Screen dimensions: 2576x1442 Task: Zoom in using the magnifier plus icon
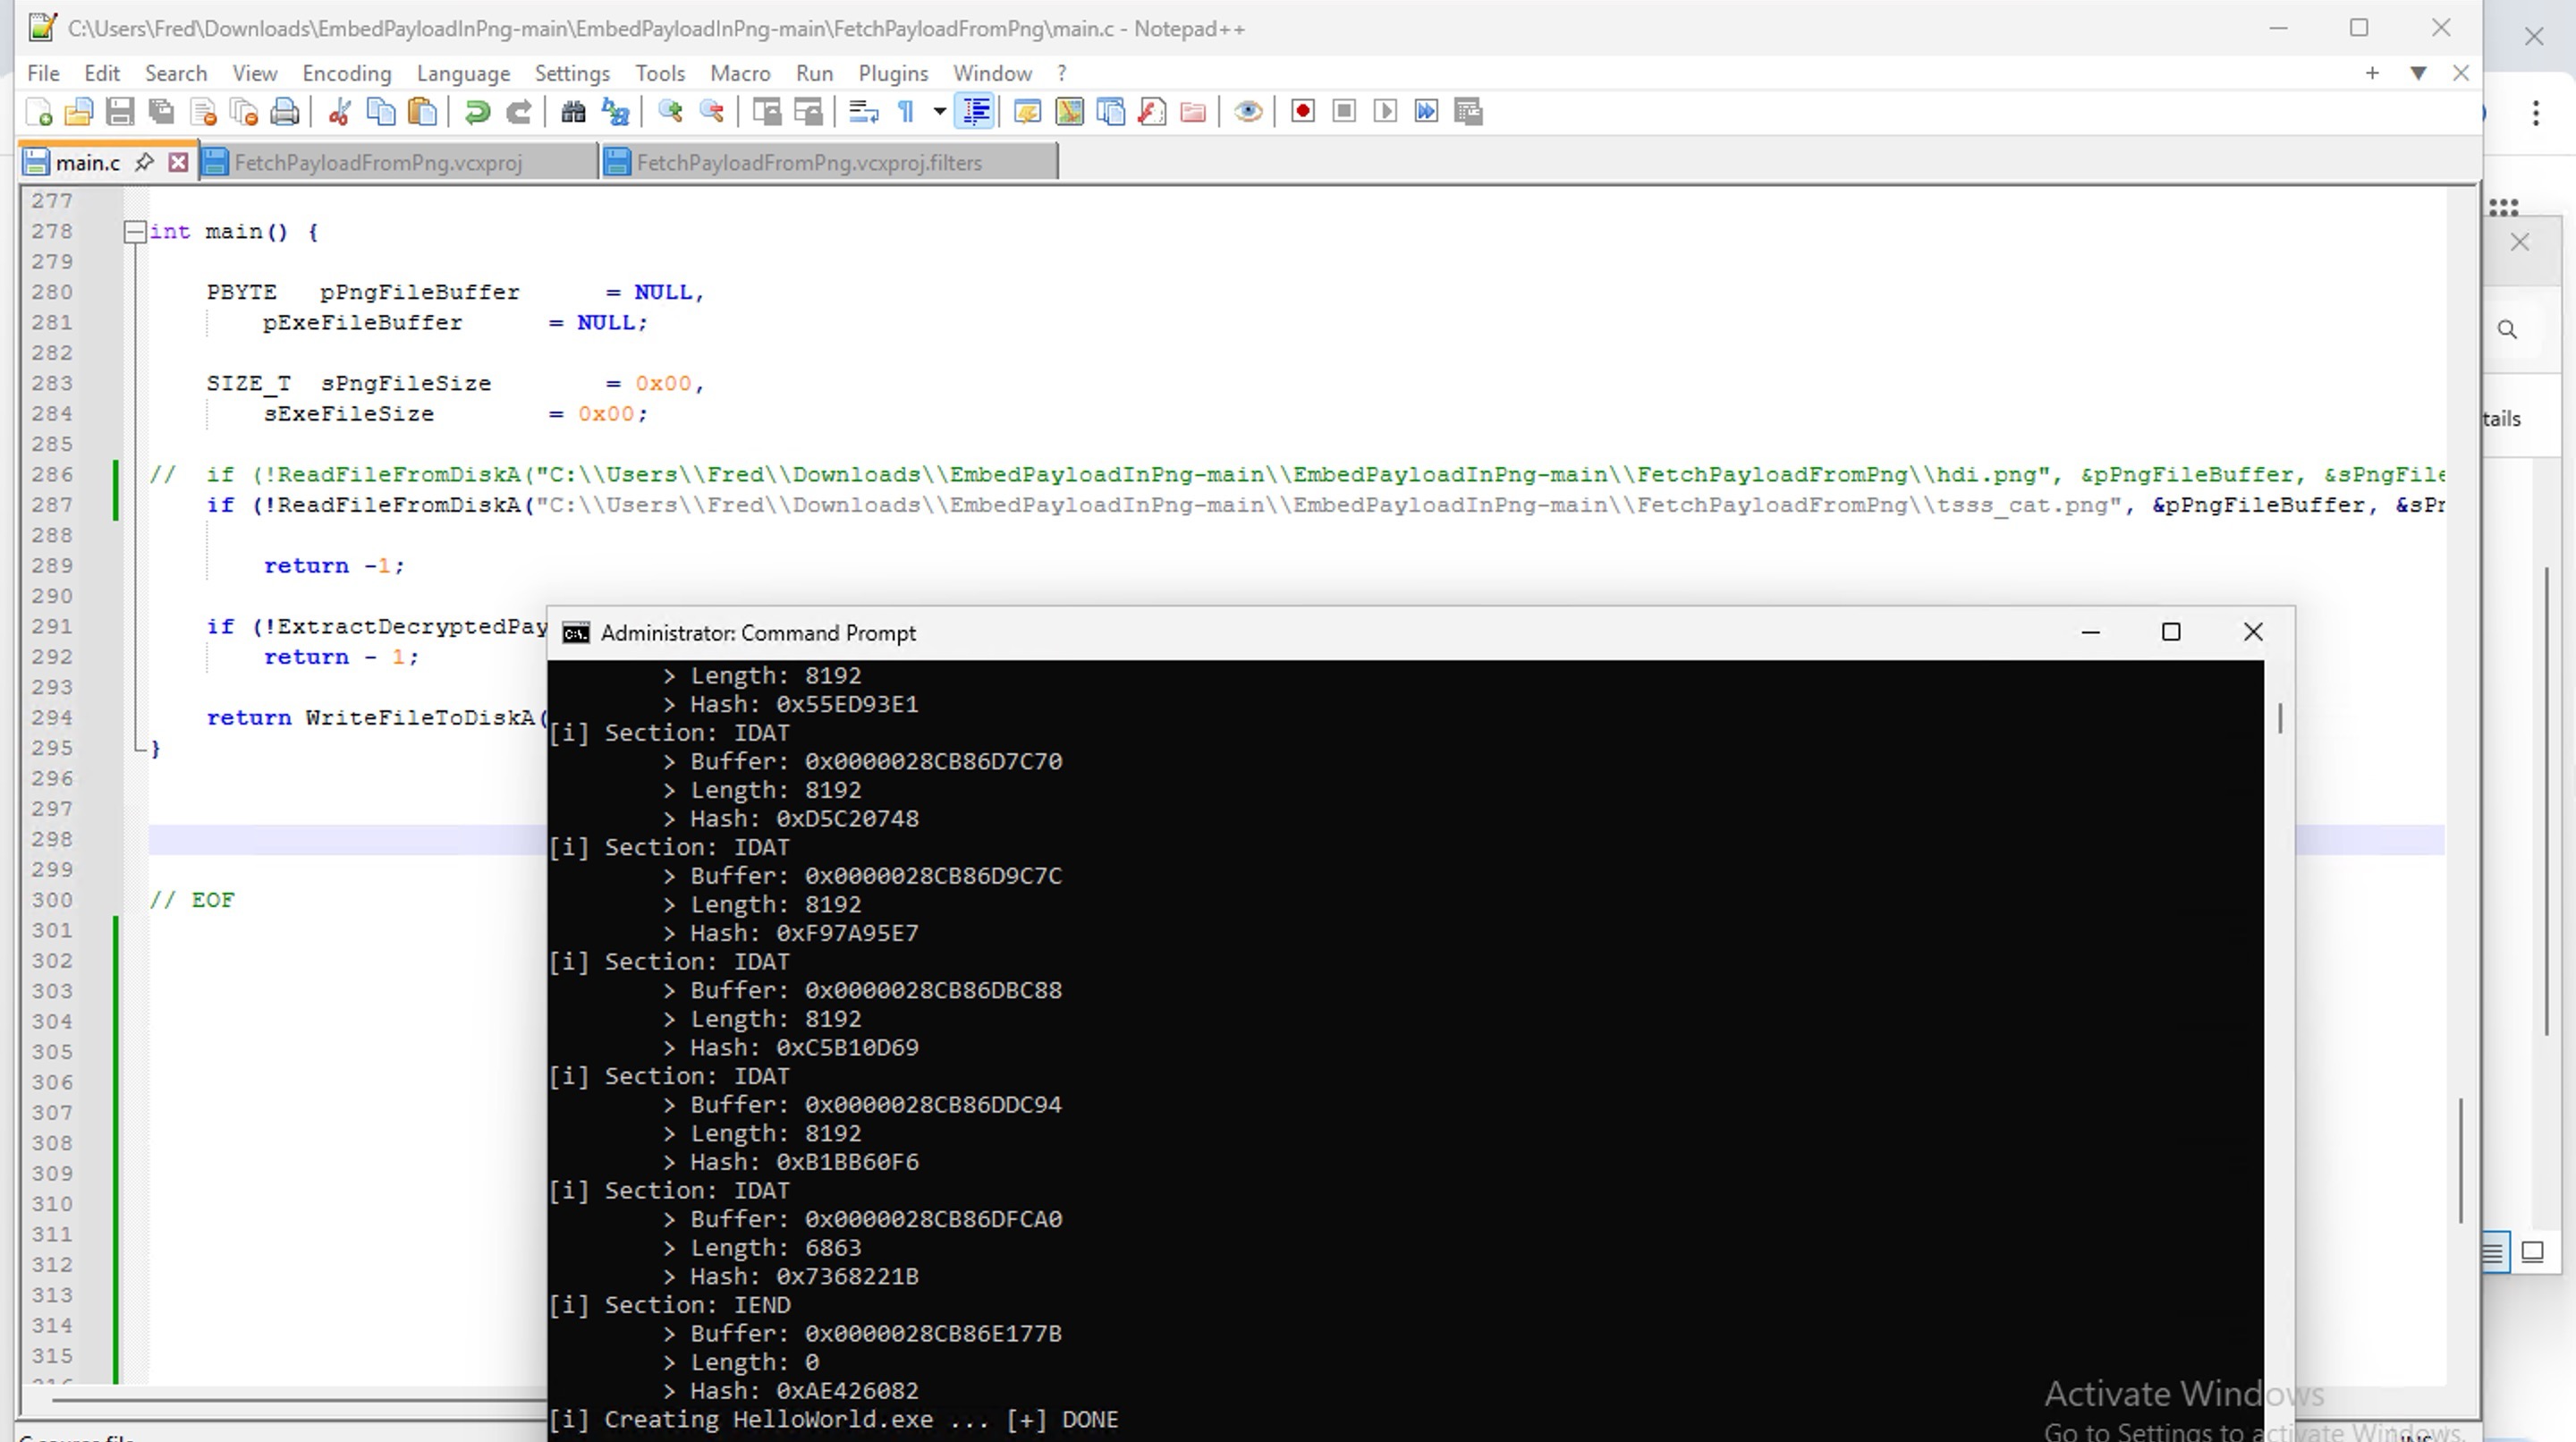tap(670, 111)
